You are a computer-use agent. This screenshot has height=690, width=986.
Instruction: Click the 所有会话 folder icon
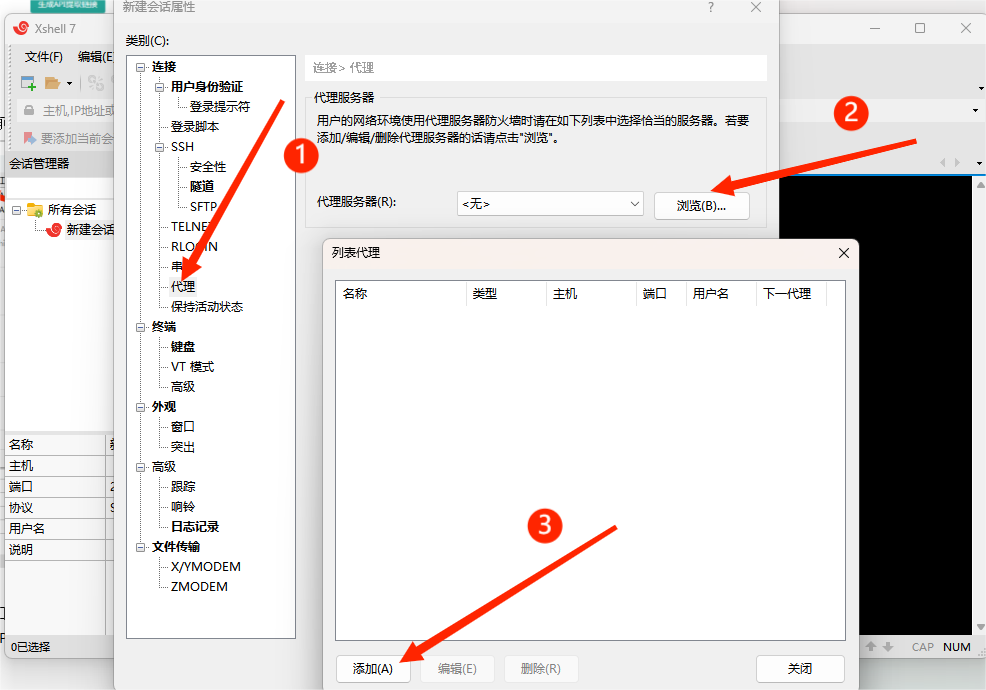pyautogui.click(x=33, y=211)
